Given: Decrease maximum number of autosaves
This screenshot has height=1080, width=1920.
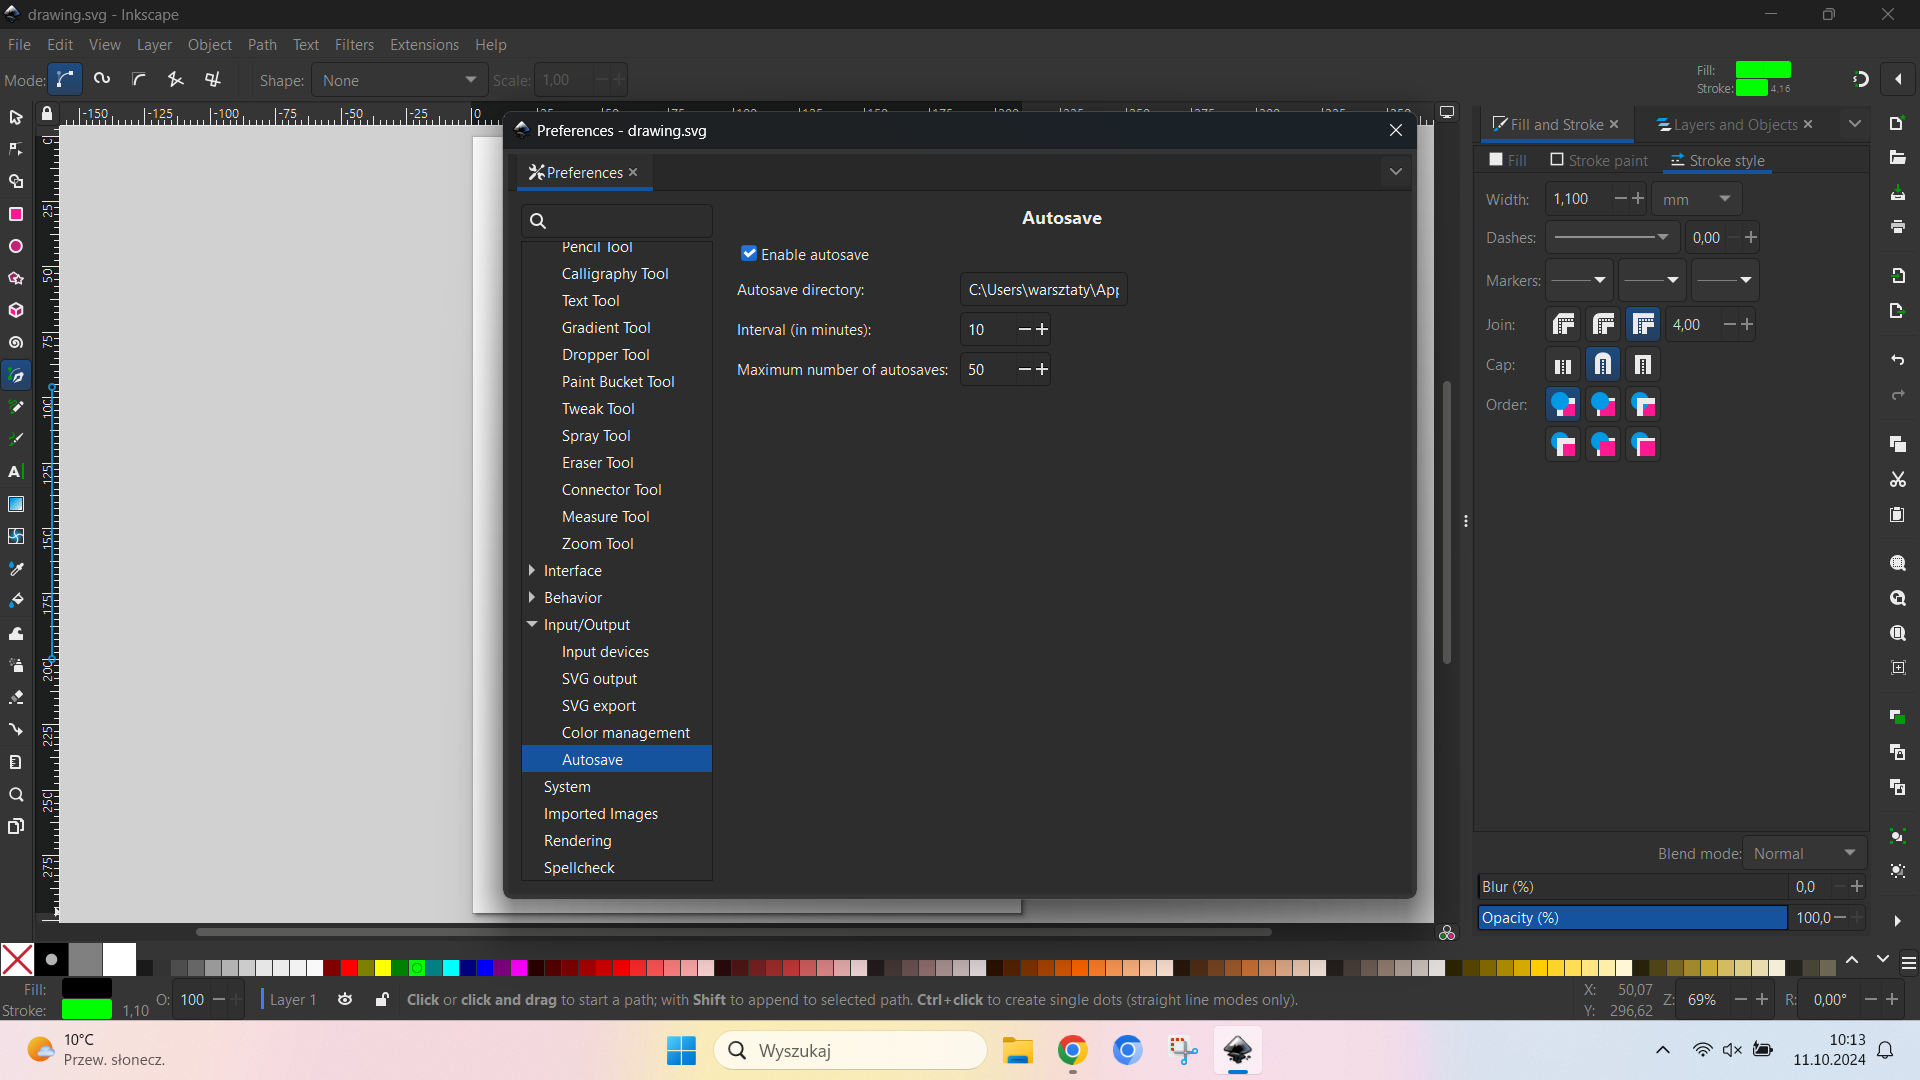Looking at the screenshot, I should tap(1024, 369).
